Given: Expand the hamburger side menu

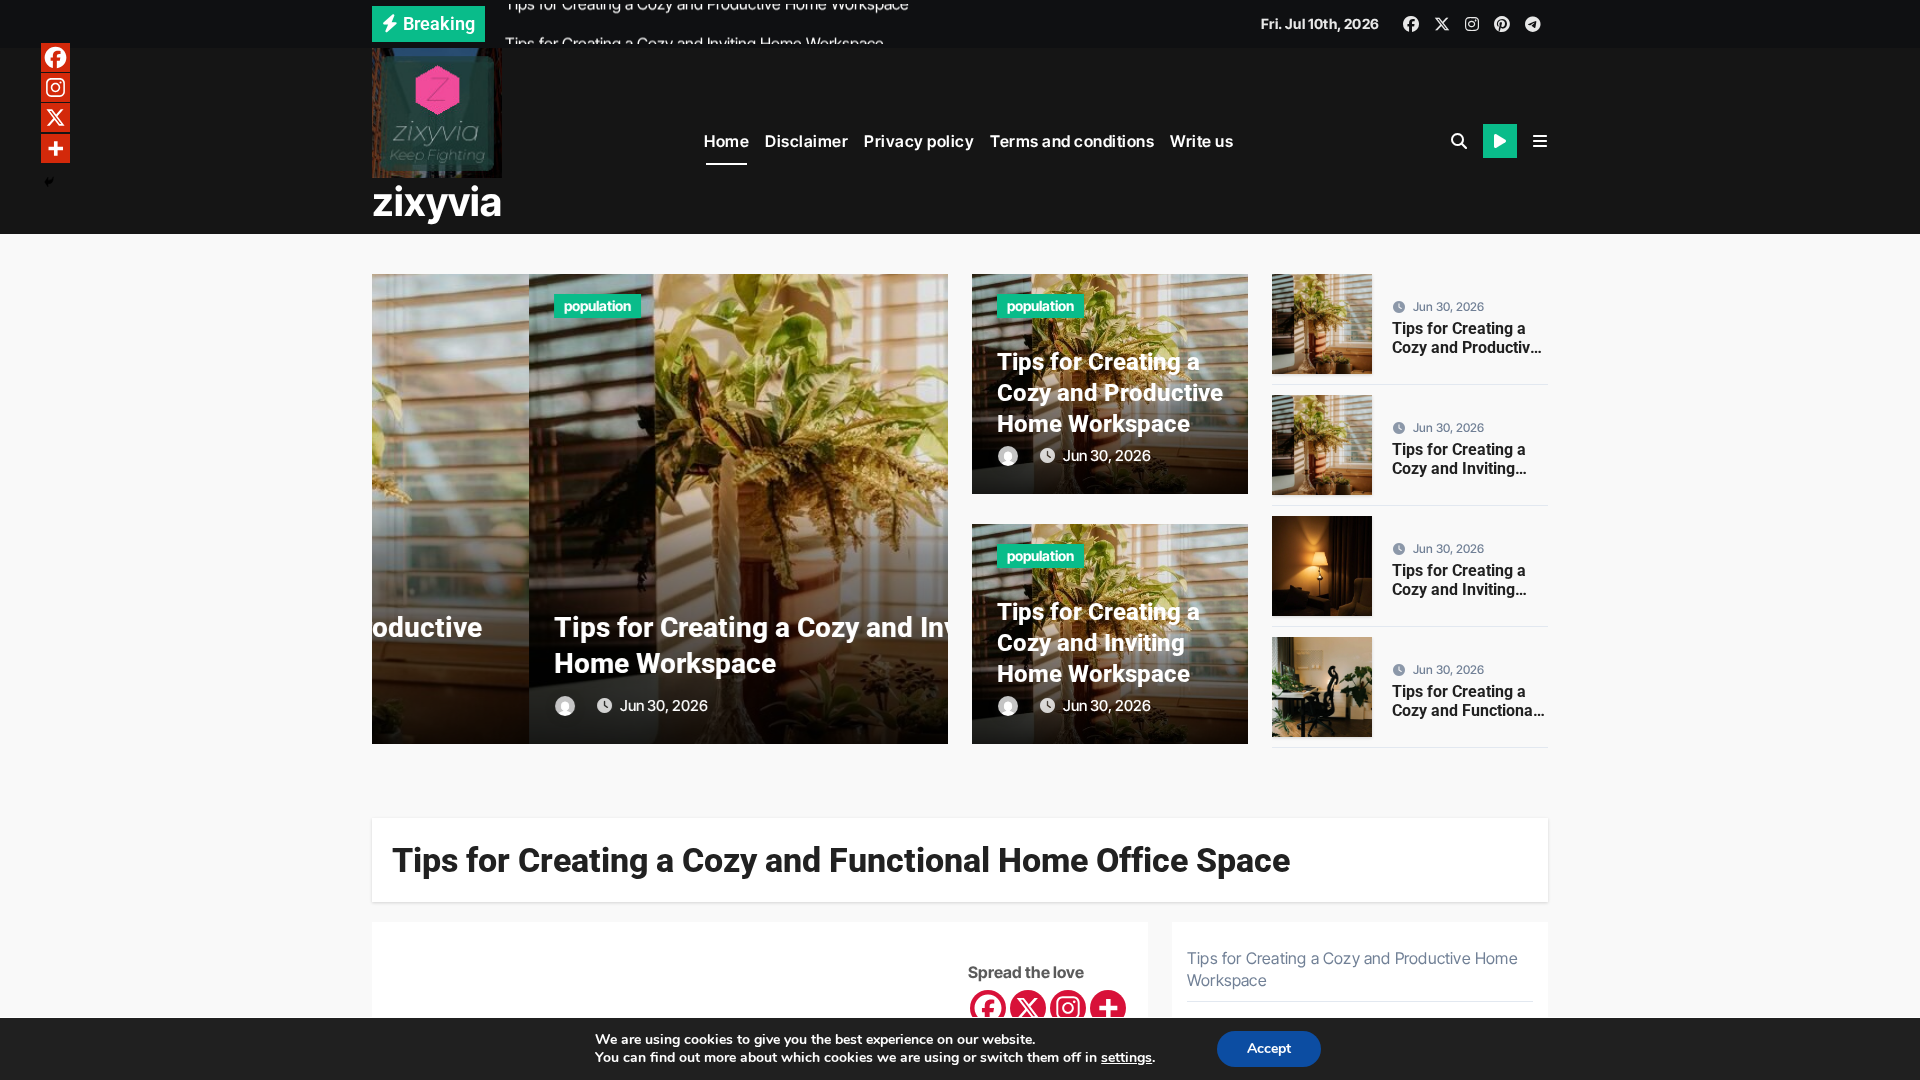Looking at the screenshot, I should 1540,141.
